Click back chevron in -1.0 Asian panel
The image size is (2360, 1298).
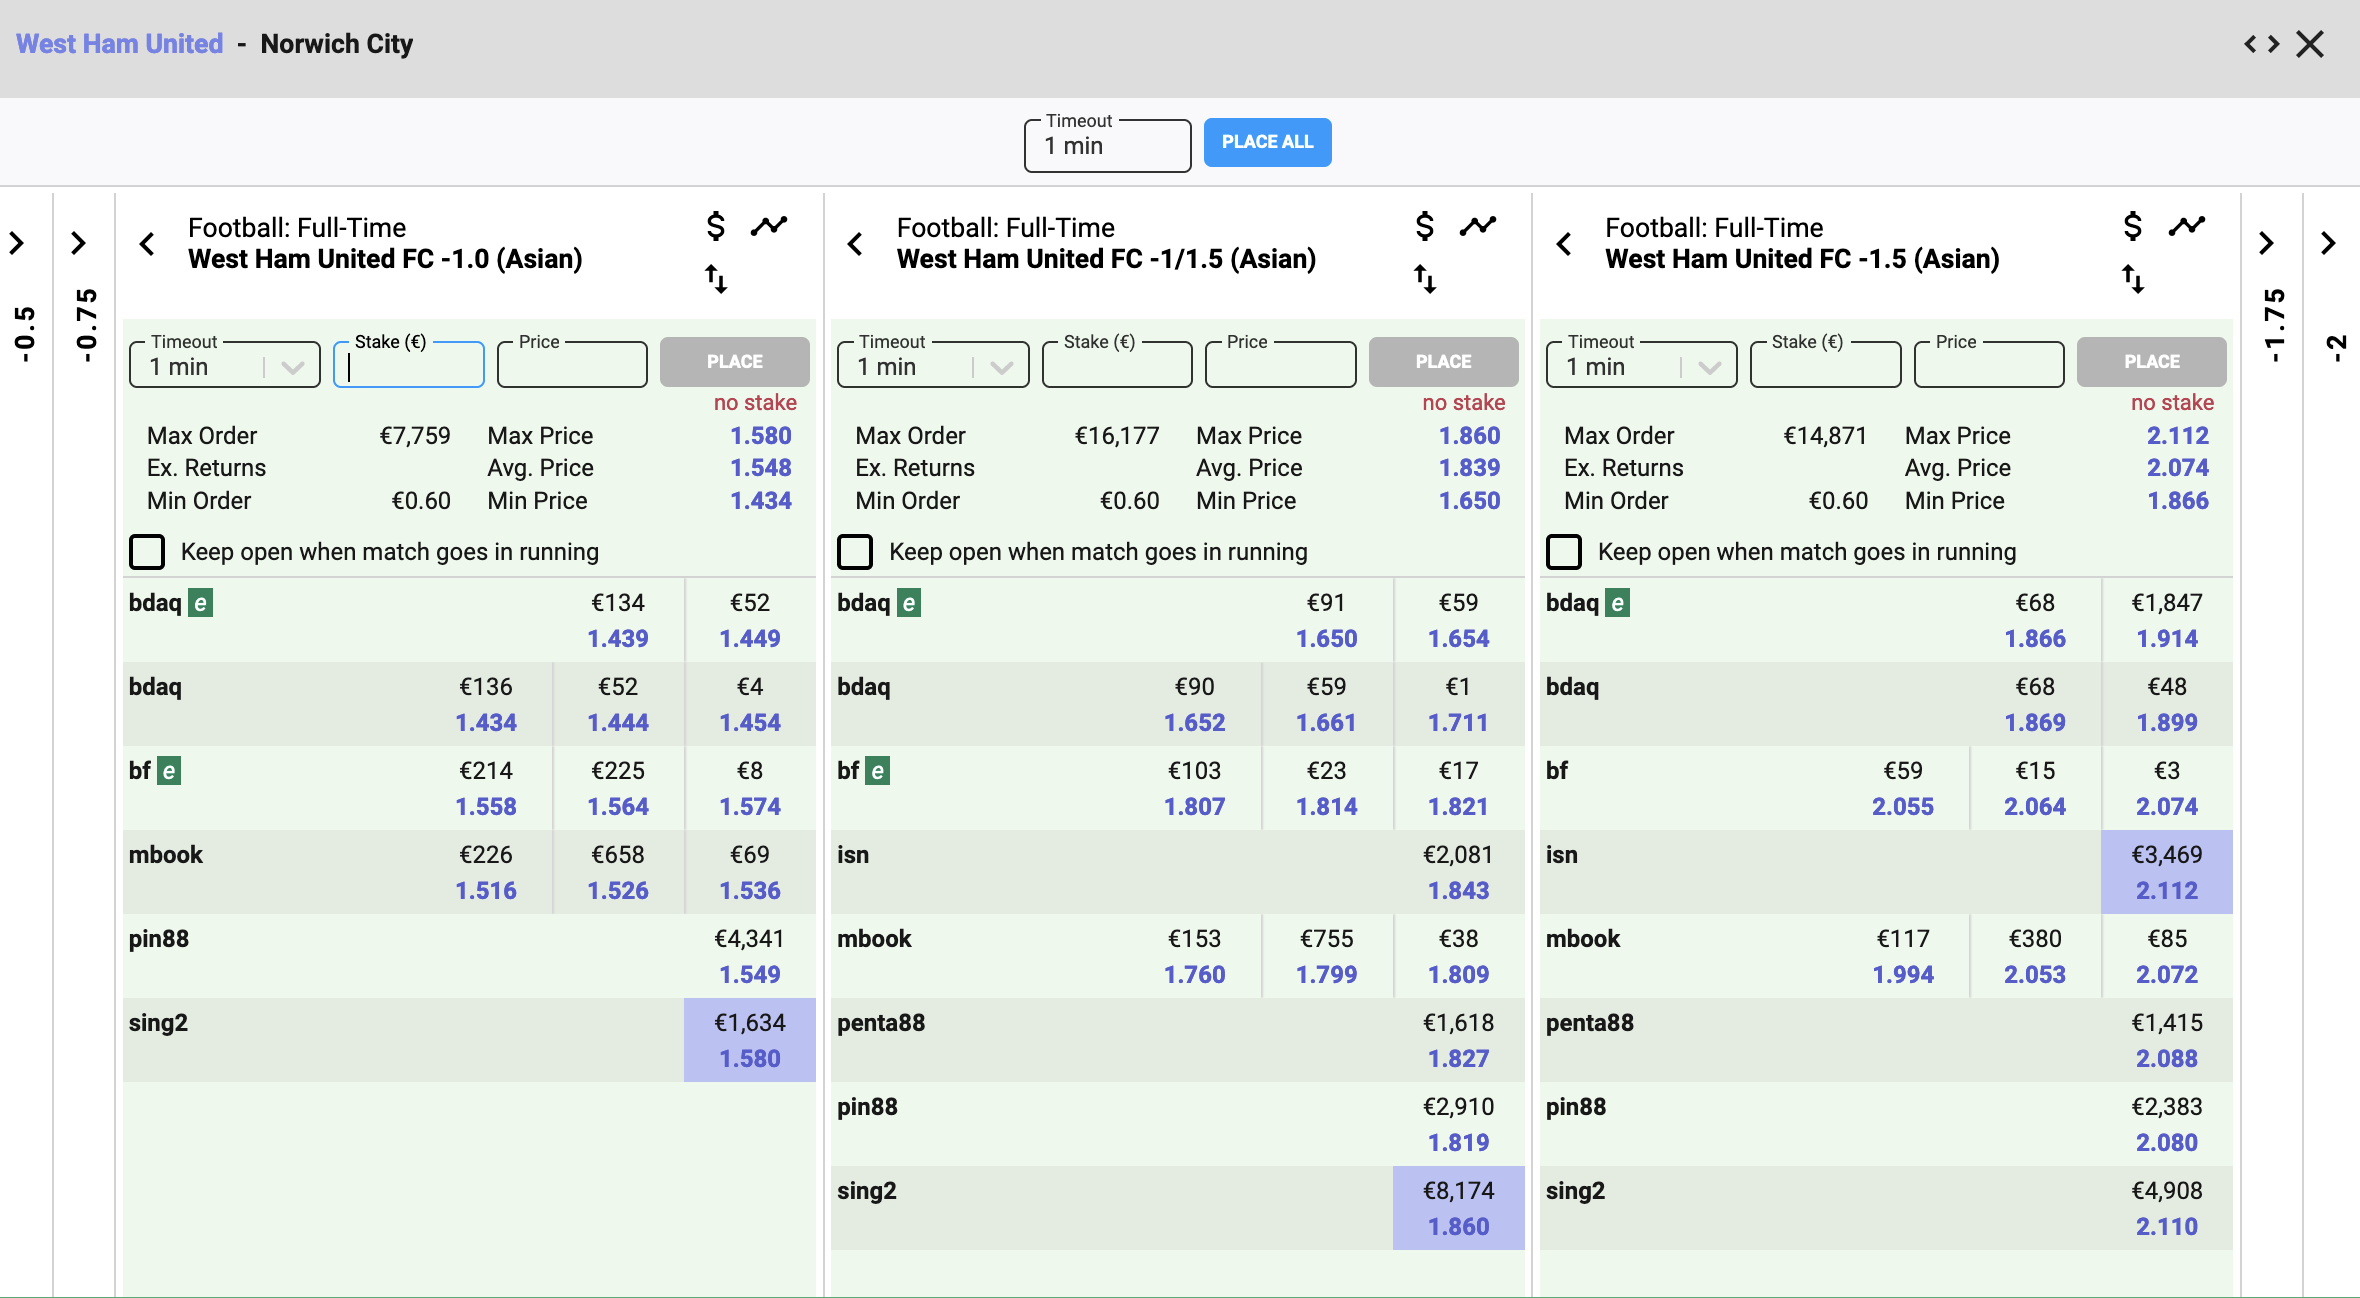point(147,244)
